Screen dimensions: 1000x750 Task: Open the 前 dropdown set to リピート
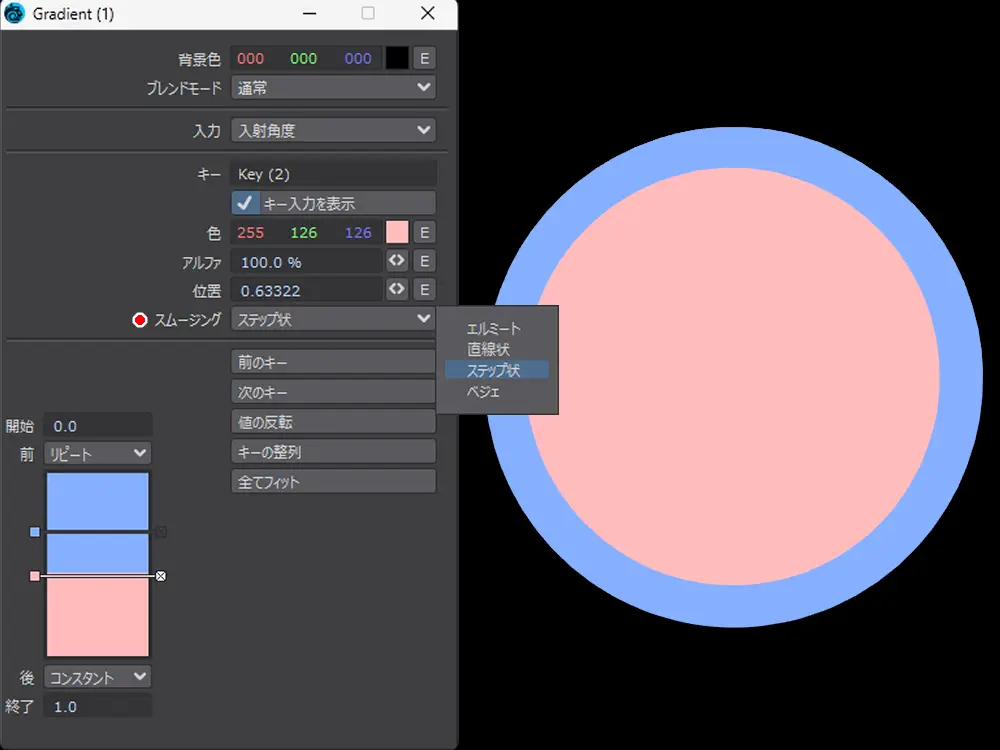(x=97, y=454)
